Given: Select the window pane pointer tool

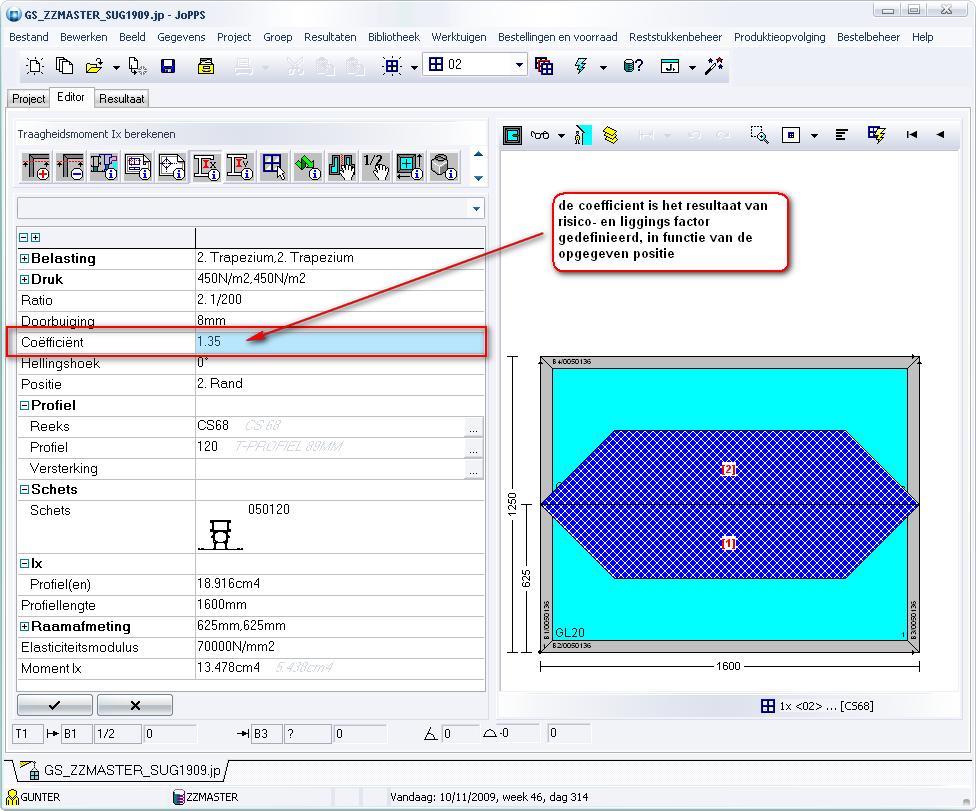Looking at the screenshot, I should (x=274, y=167).
